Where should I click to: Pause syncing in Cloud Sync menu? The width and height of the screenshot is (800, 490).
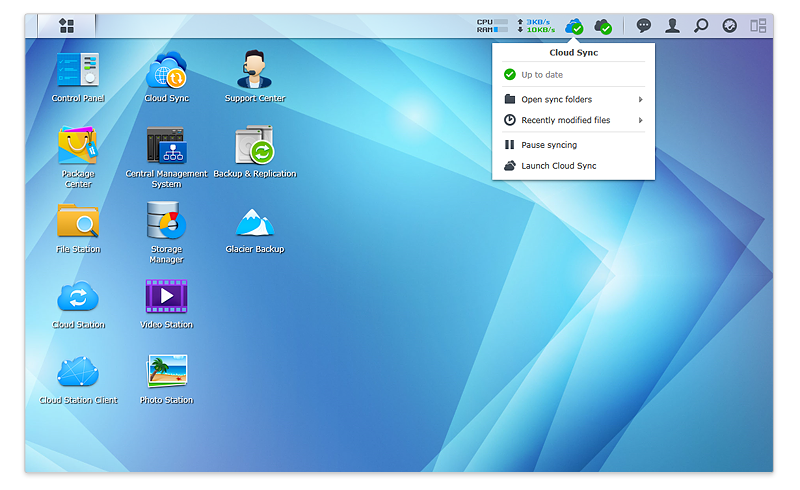point(548,145)
